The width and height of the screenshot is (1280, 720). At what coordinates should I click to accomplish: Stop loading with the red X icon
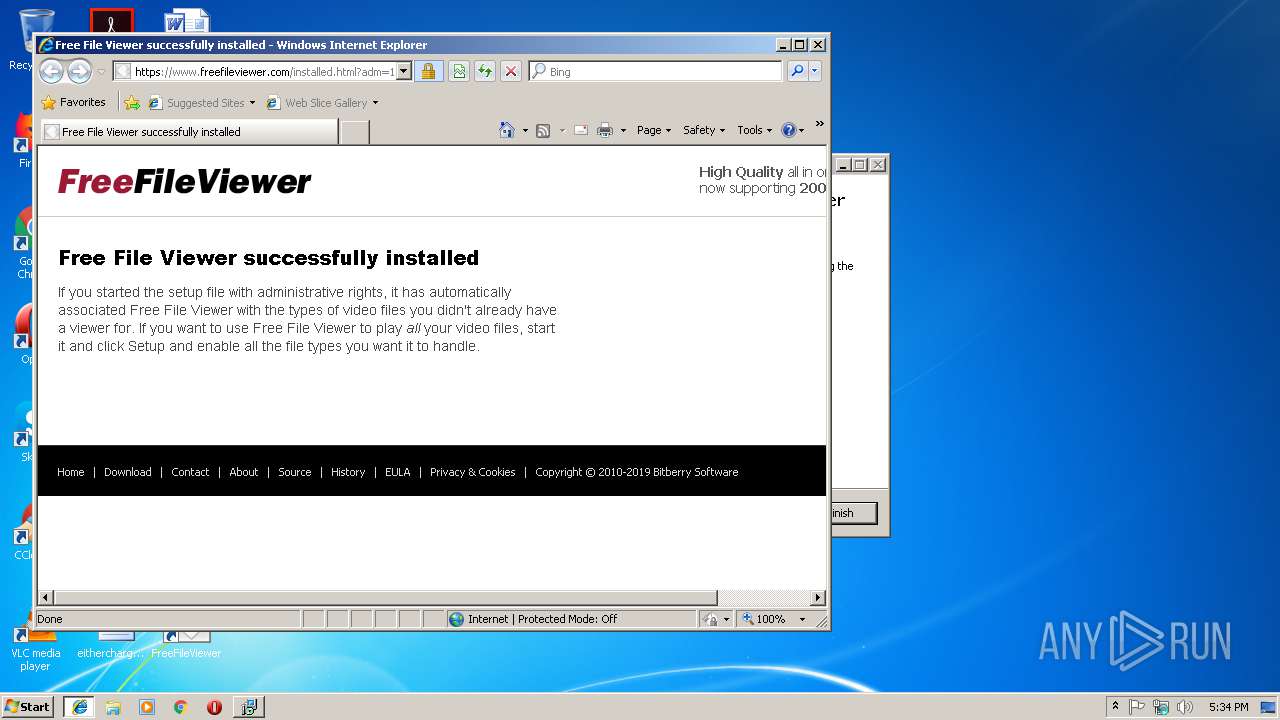511,71
